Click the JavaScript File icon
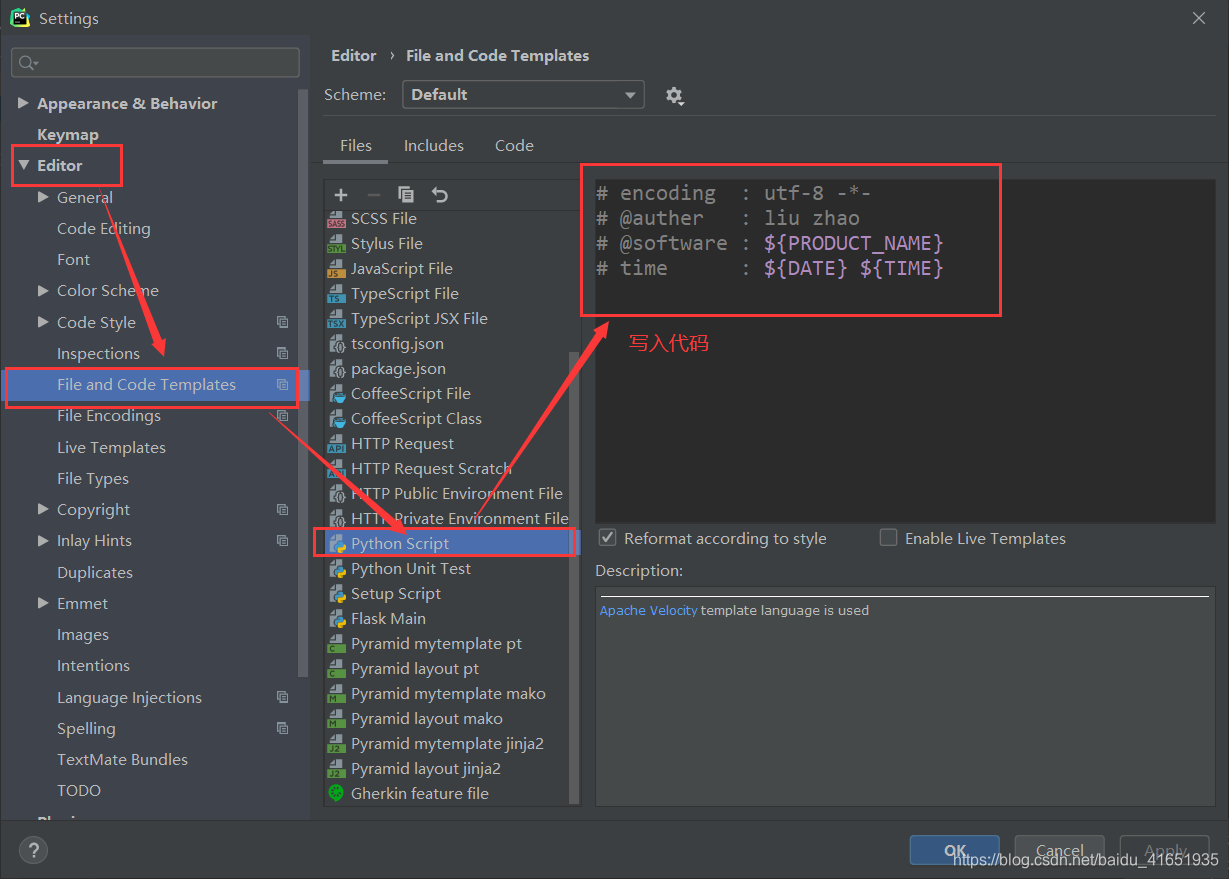Viewport: 1229px width, 879px height. point(337,269)
